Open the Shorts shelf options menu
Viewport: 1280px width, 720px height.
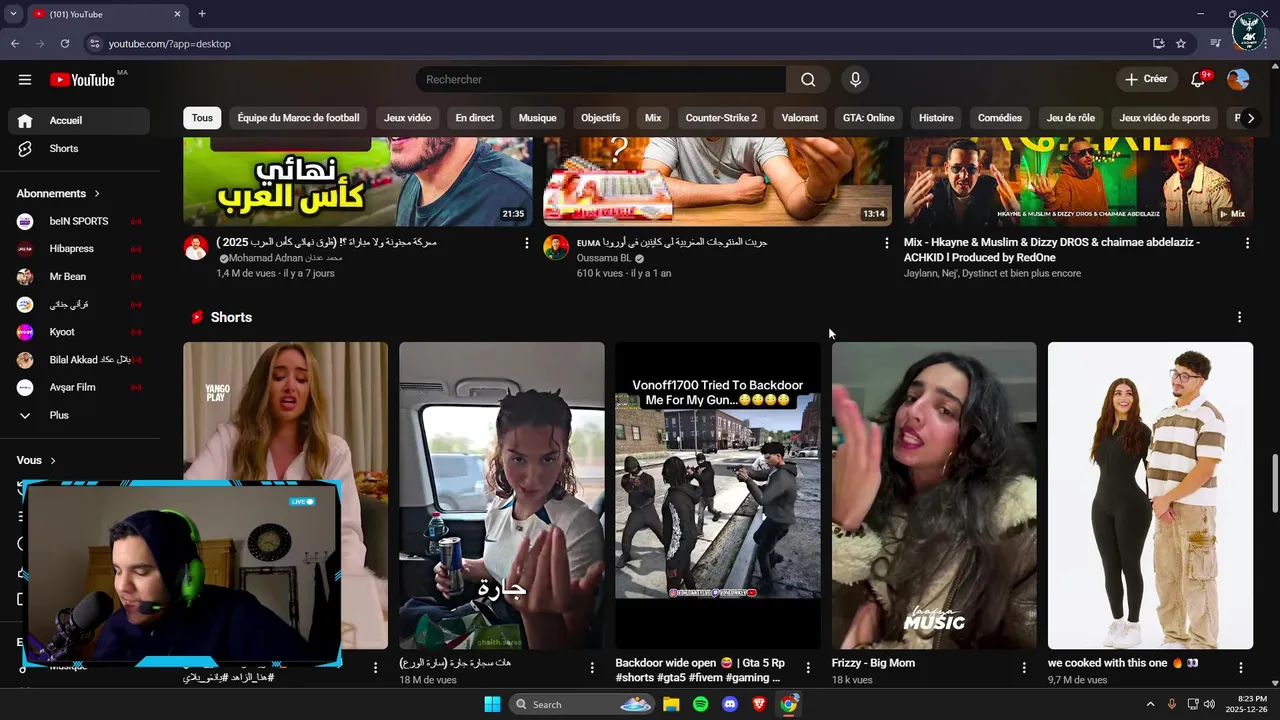pos(1239,317)
